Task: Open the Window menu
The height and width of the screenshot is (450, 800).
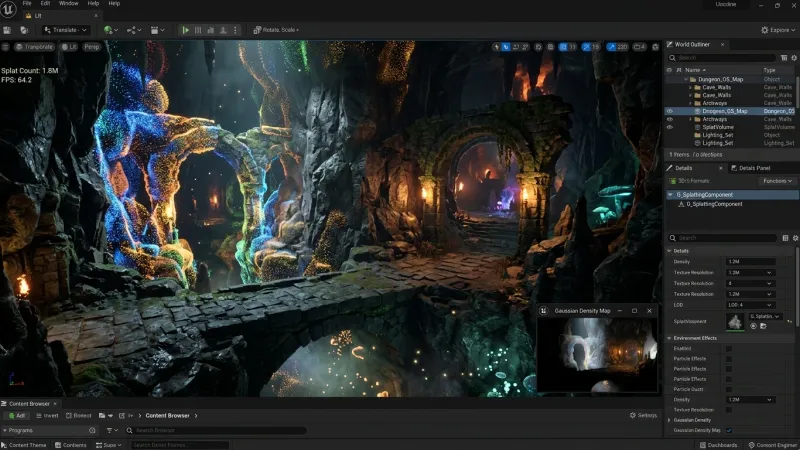Action: tap(68, 4)
